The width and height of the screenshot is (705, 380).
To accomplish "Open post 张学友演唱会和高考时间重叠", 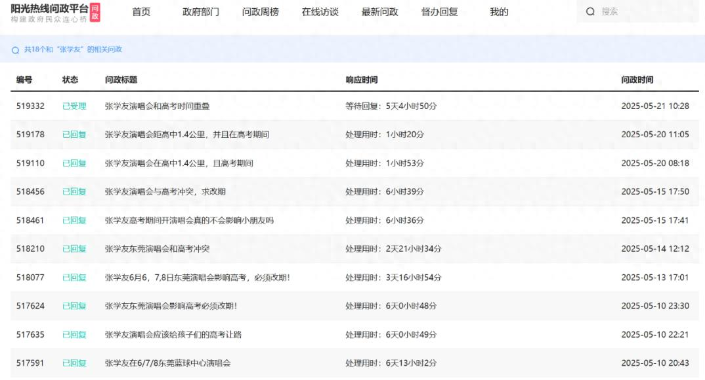I will click(x=157, y=106).
